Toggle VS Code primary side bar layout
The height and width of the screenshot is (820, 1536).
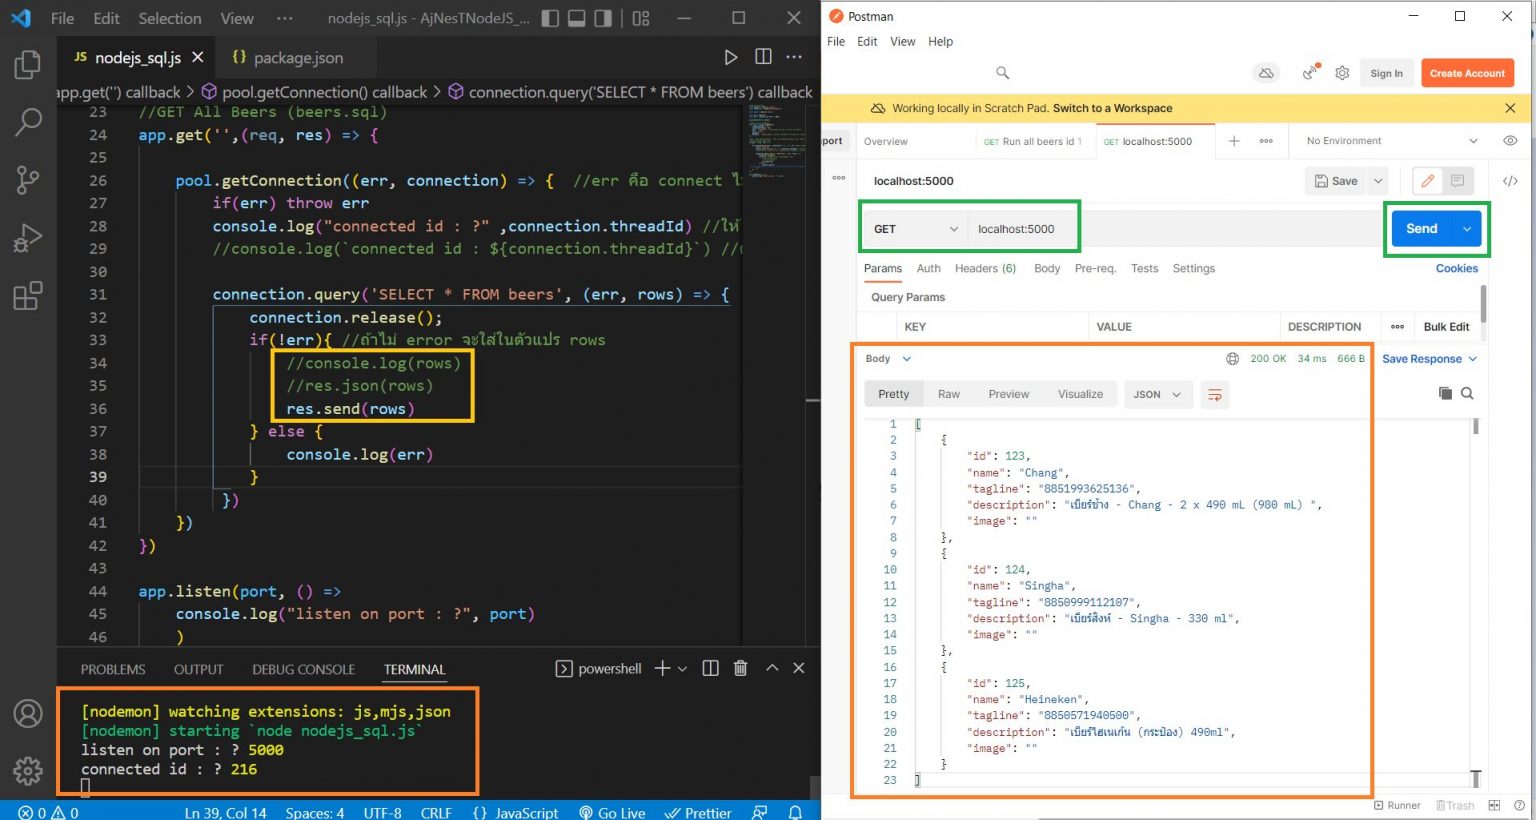coord(550,18)
